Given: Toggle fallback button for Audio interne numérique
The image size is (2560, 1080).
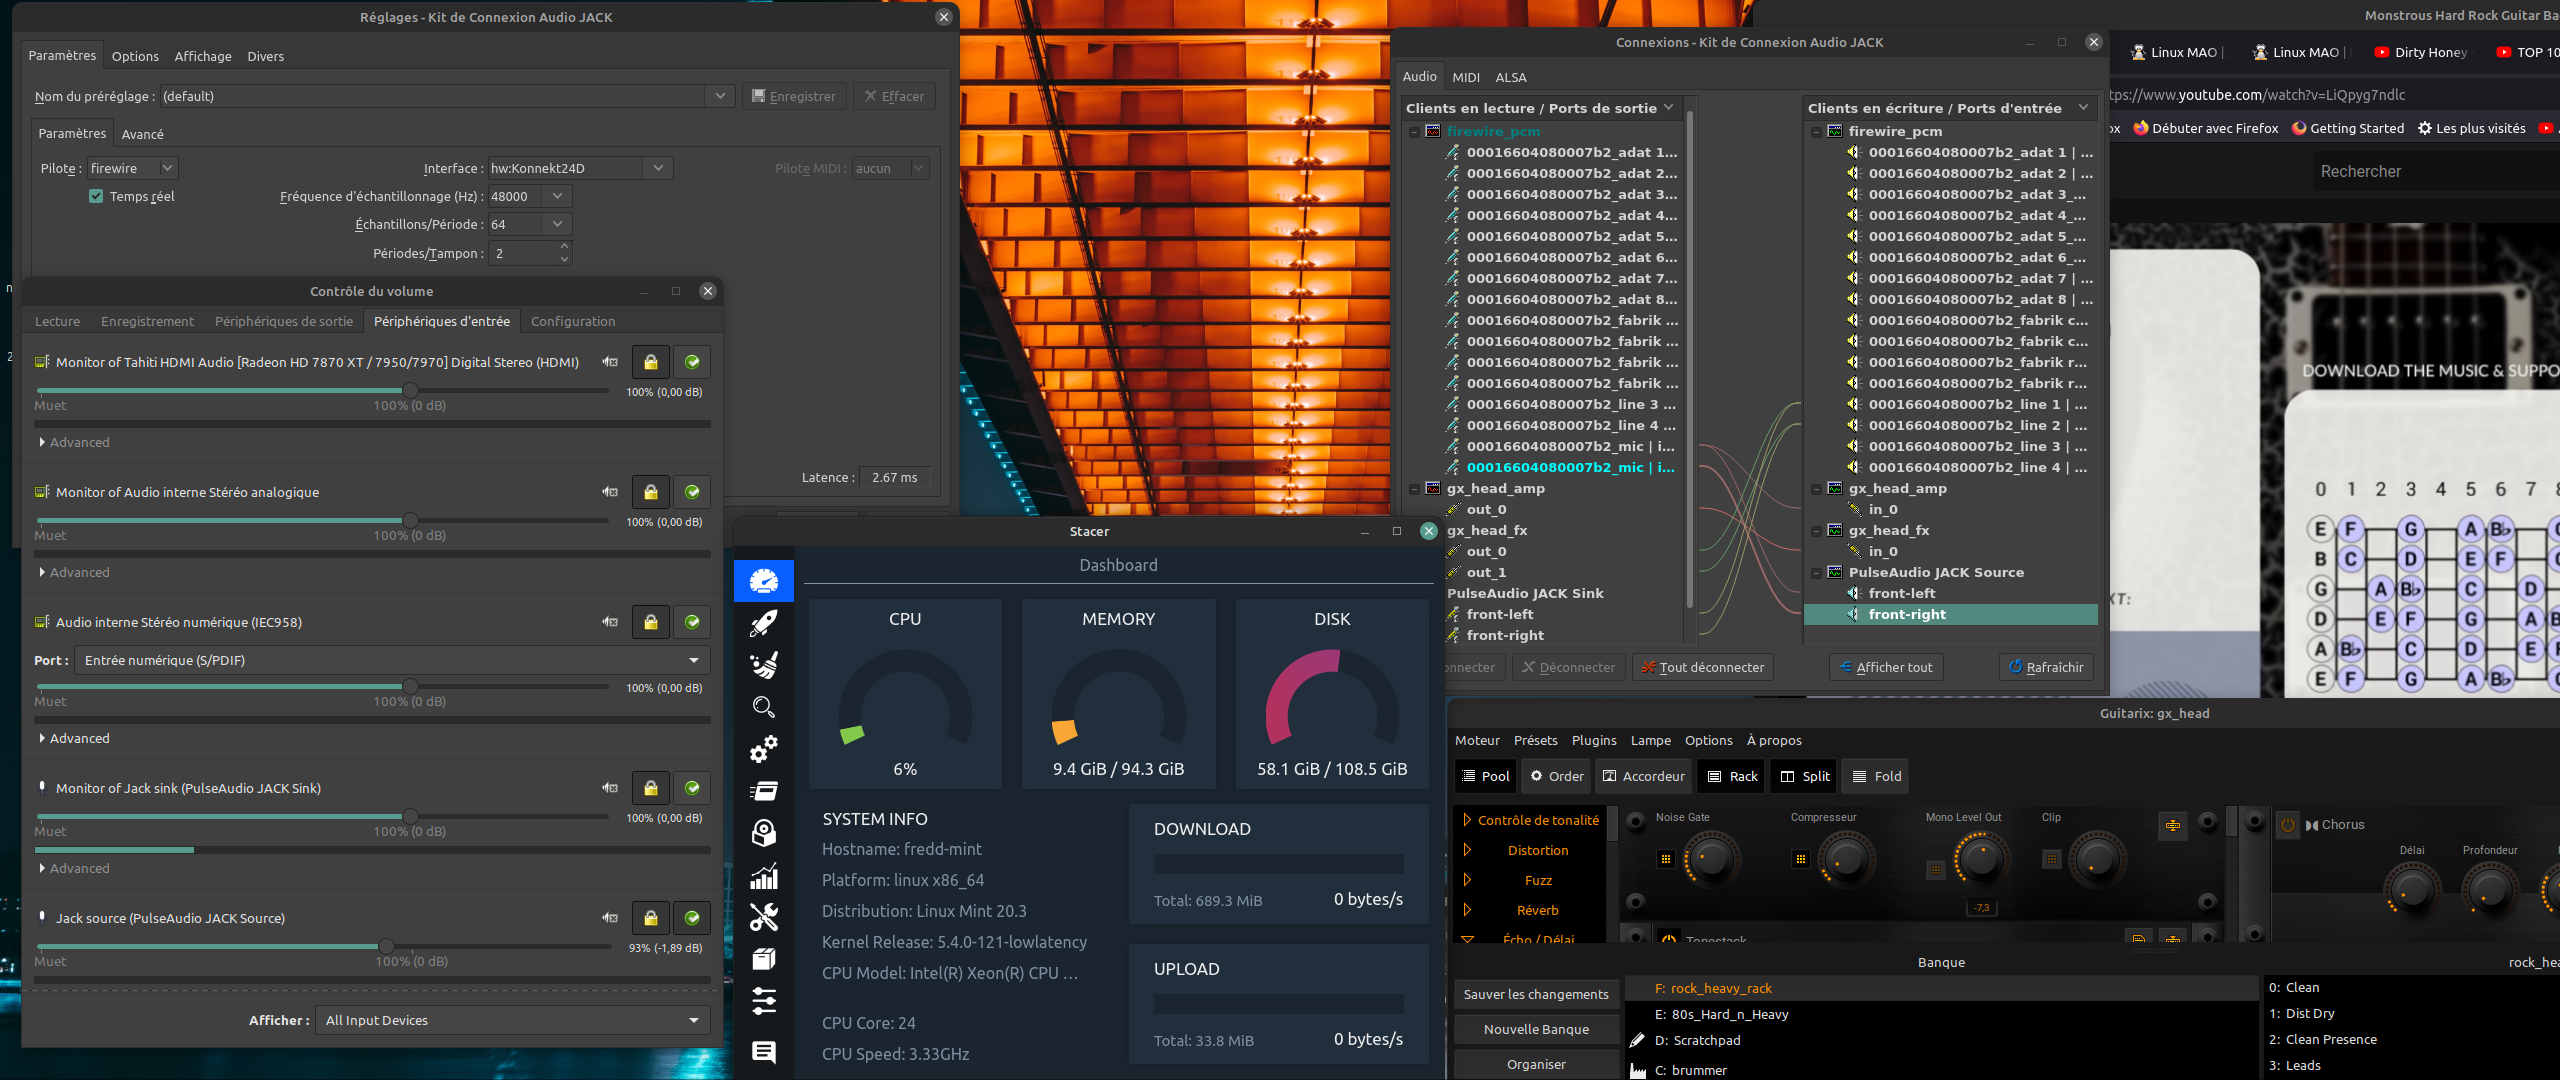Looking at the screenshot, I should click(x=692, y=622).
